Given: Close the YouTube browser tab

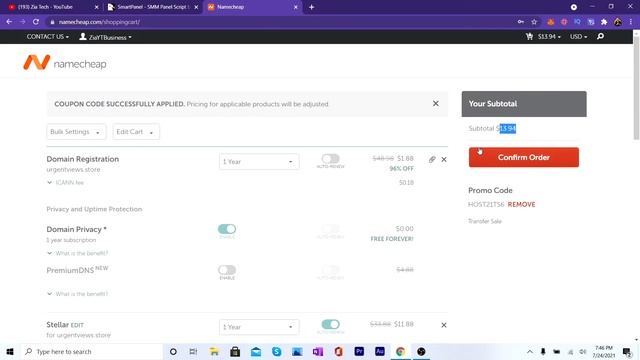Looking at the screenshot, I should [x=97, y=7].
